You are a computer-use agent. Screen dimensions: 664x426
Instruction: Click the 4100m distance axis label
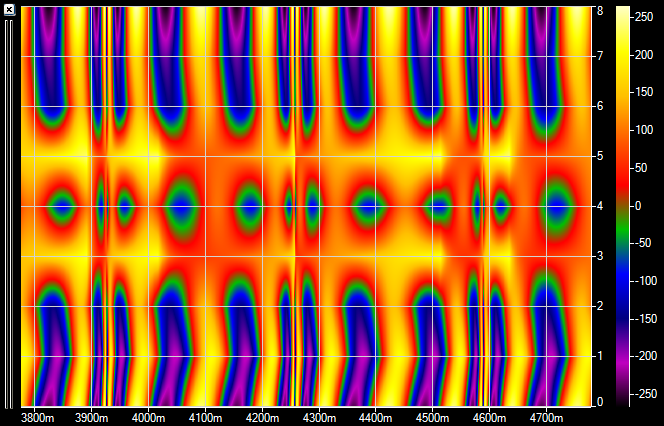(205, 418)
